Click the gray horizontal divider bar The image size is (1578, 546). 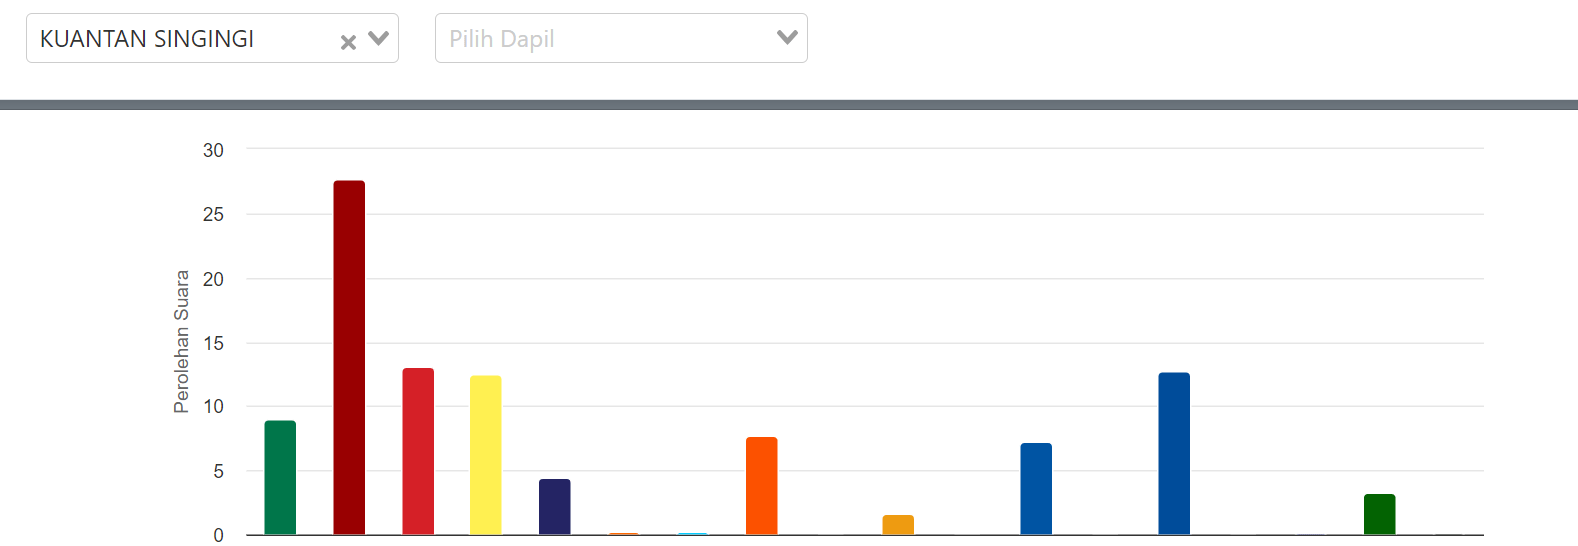(789, 105)
